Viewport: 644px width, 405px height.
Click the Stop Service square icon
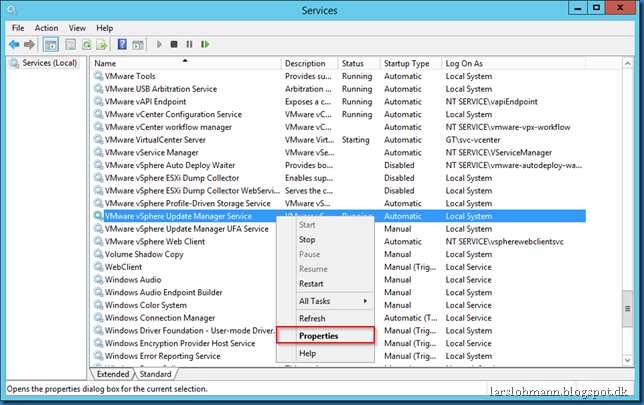click(174, 44)
